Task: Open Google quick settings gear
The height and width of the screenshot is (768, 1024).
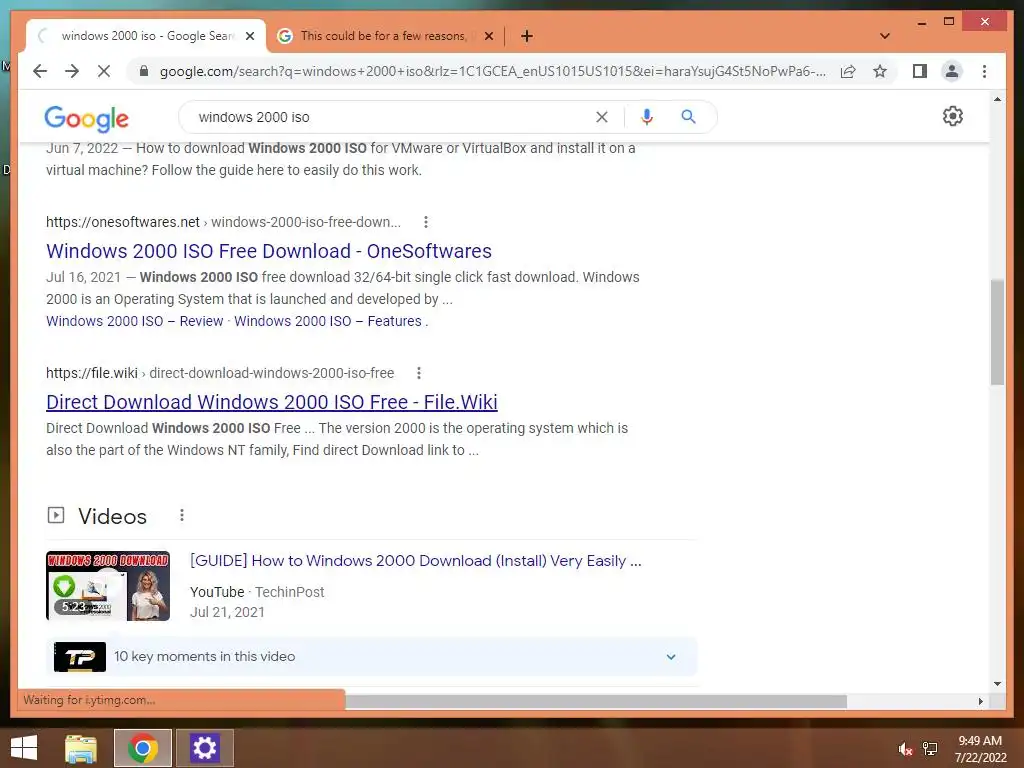Action: coord(953,116)
